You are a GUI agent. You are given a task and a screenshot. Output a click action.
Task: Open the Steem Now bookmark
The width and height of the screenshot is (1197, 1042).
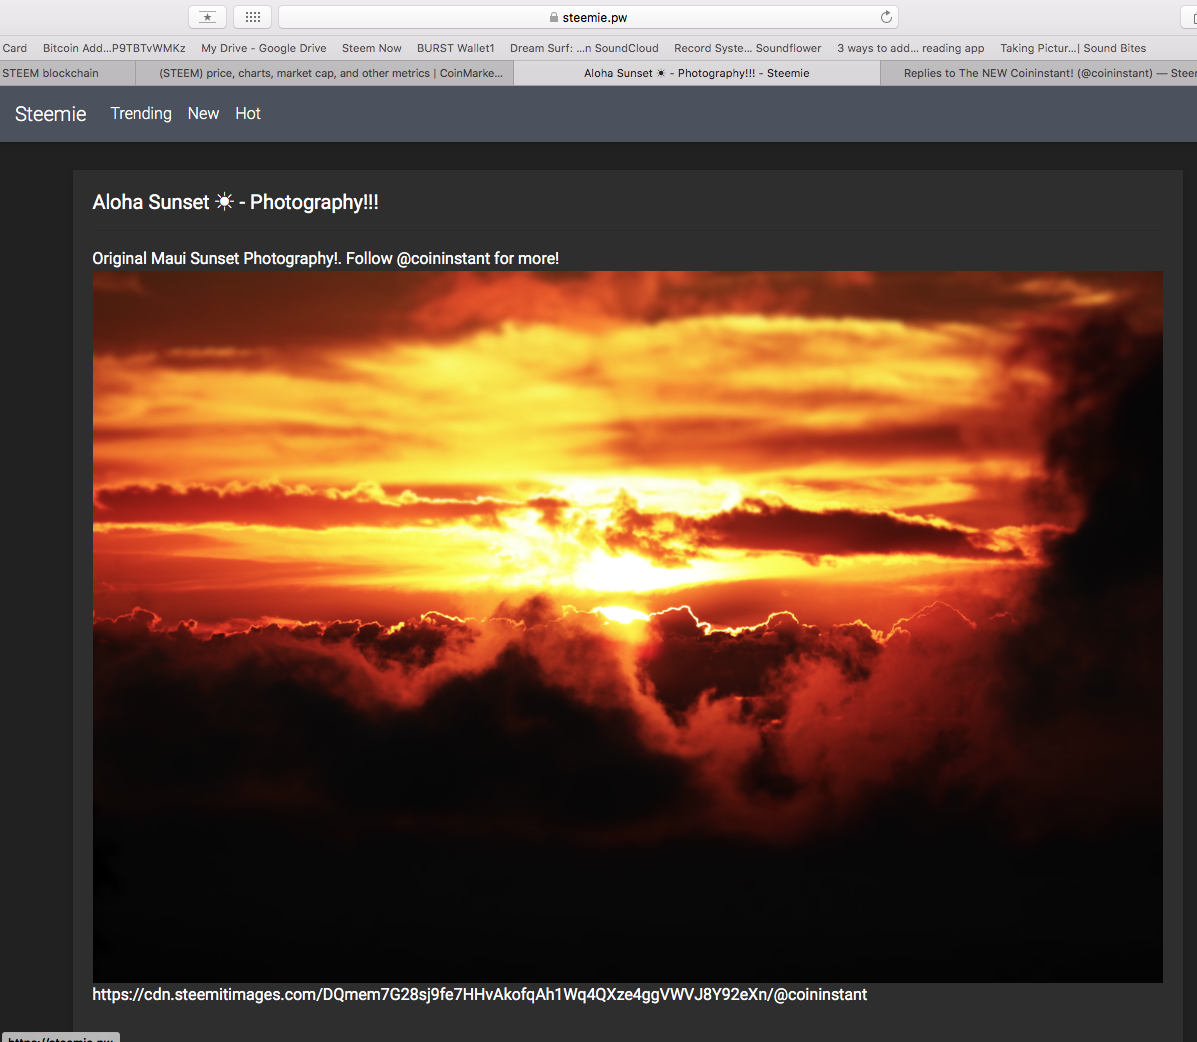(371, 48)
